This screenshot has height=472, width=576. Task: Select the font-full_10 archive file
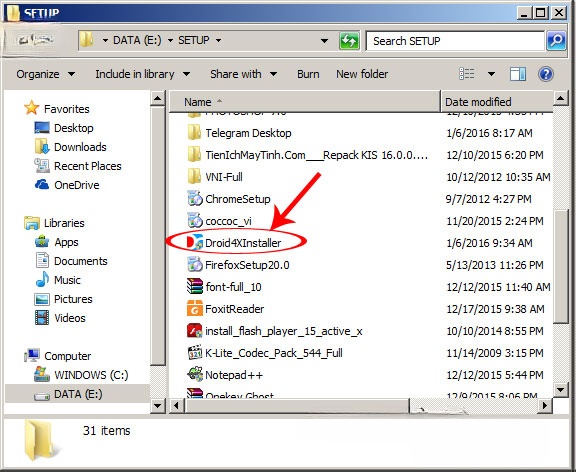click(x=233, y=287)
